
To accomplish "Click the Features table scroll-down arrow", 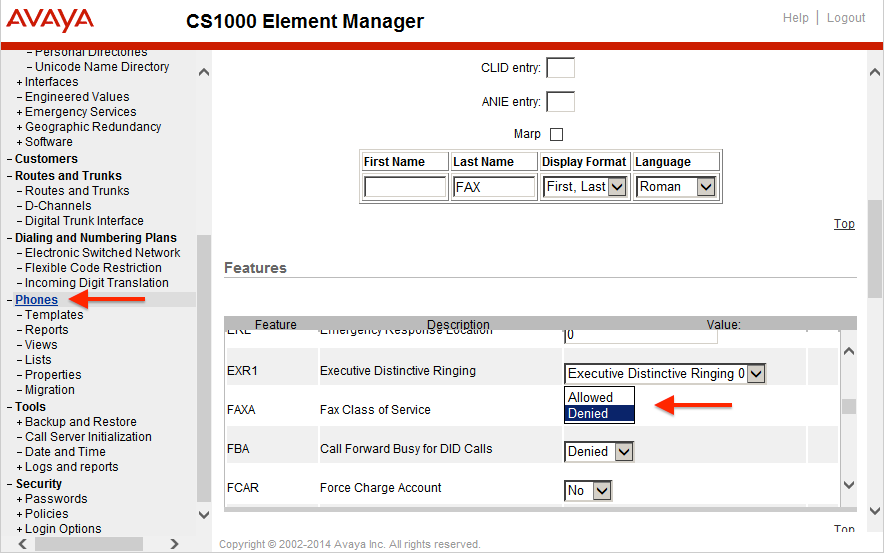I will [849, 484].
